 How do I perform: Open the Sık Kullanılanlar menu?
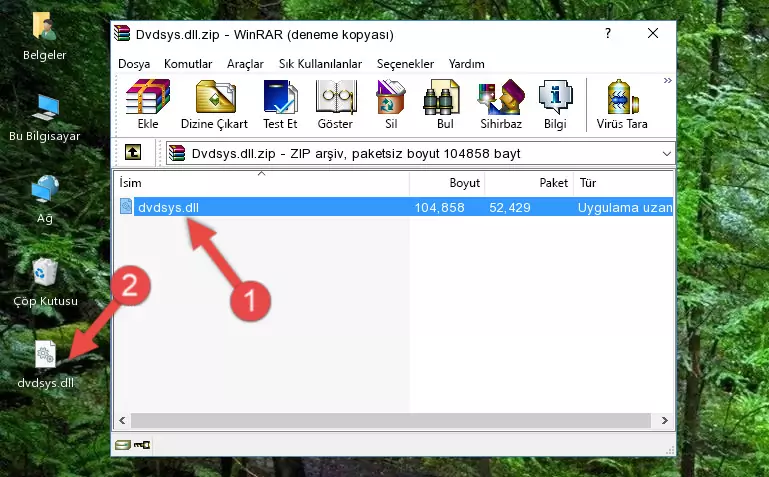(320, 64)
